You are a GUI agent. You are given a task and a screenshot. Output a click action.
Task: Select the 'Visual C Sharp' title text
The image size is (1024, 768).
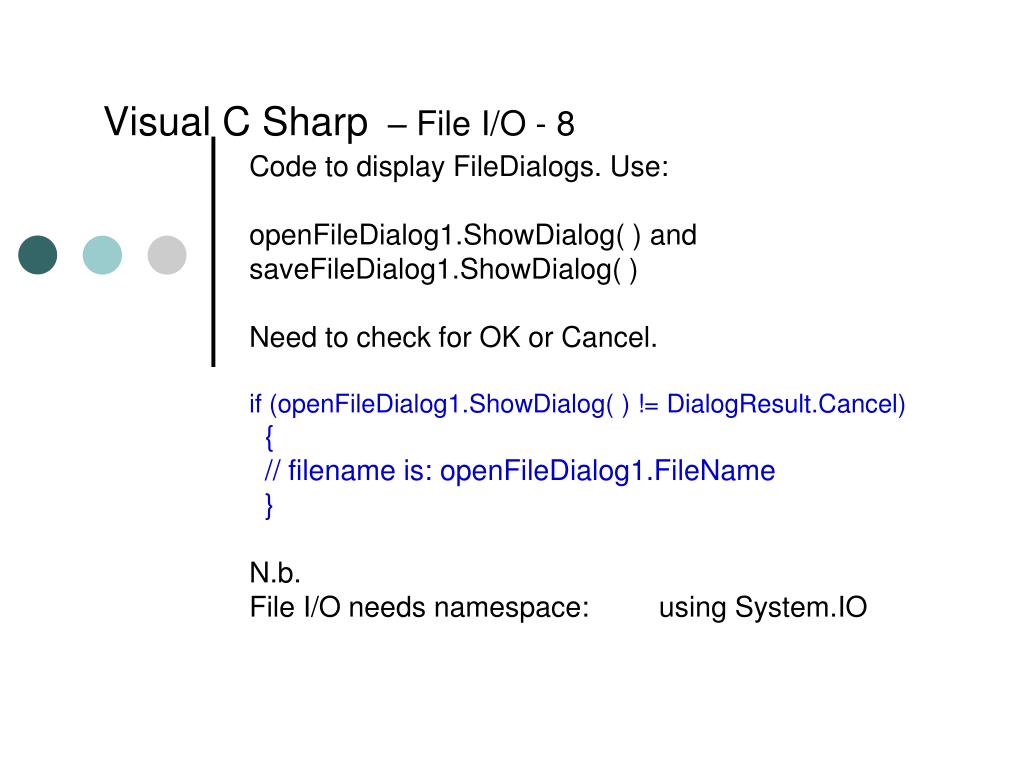[236, 122]
